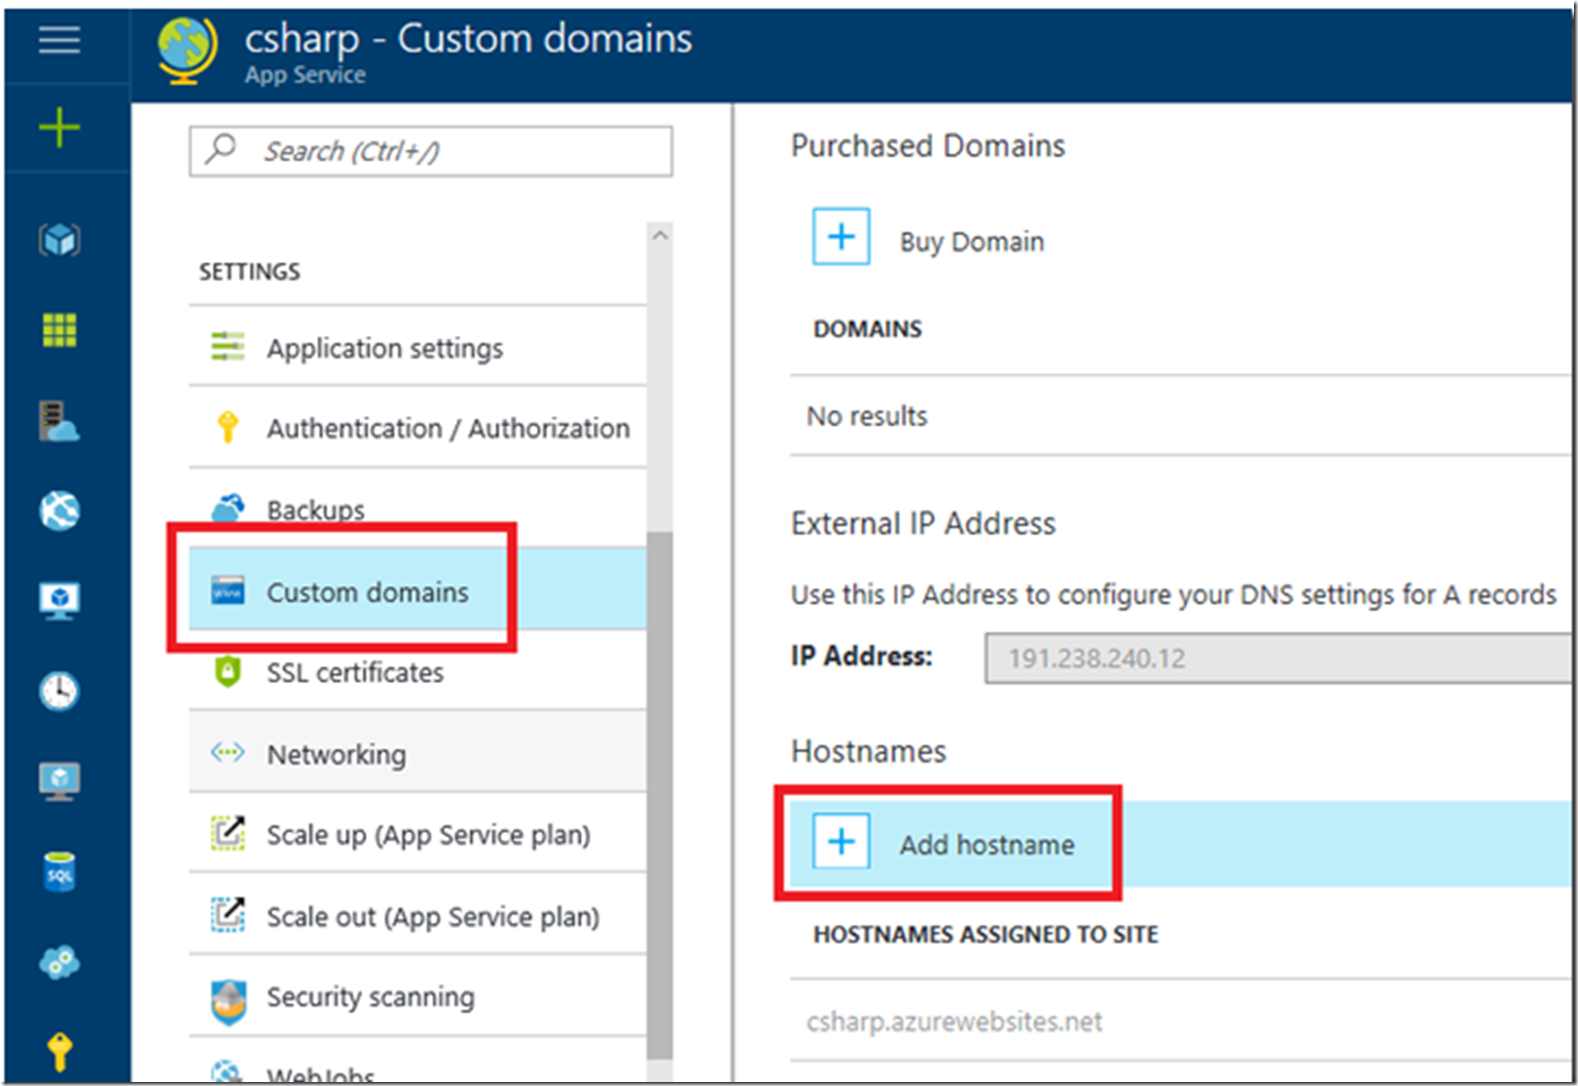Click the Application settings sliders icon
1578x1086 pixels.
click(x=228, y=346)
